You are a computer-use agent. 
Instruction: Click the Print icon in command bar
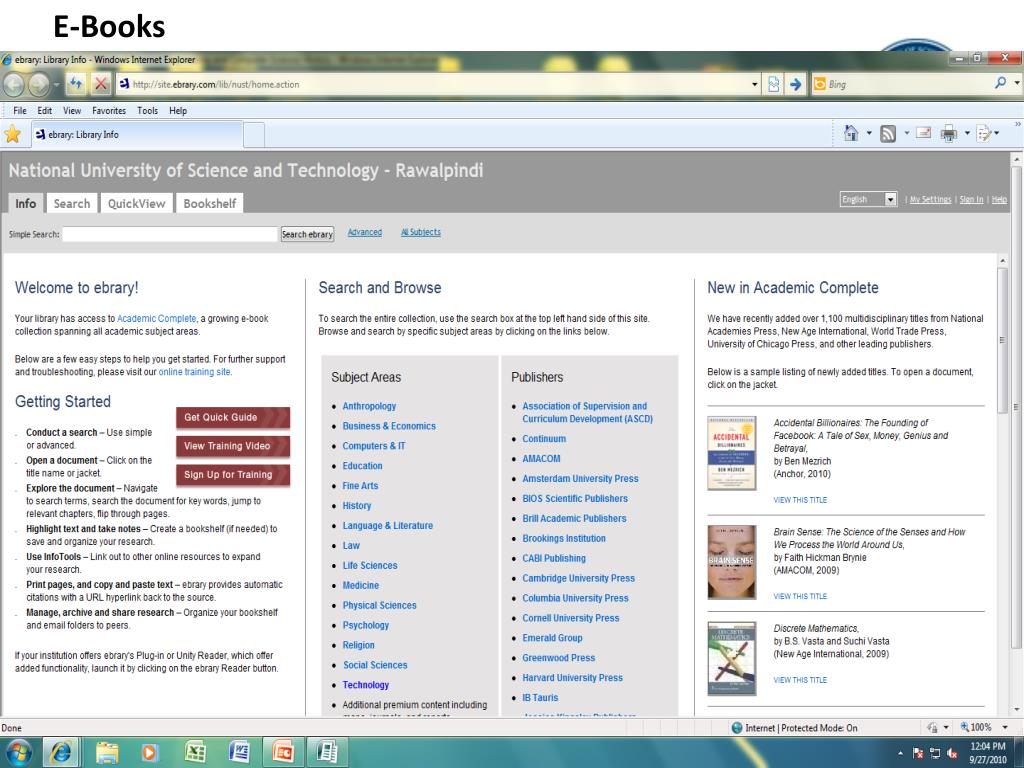[x=949, y=134]
